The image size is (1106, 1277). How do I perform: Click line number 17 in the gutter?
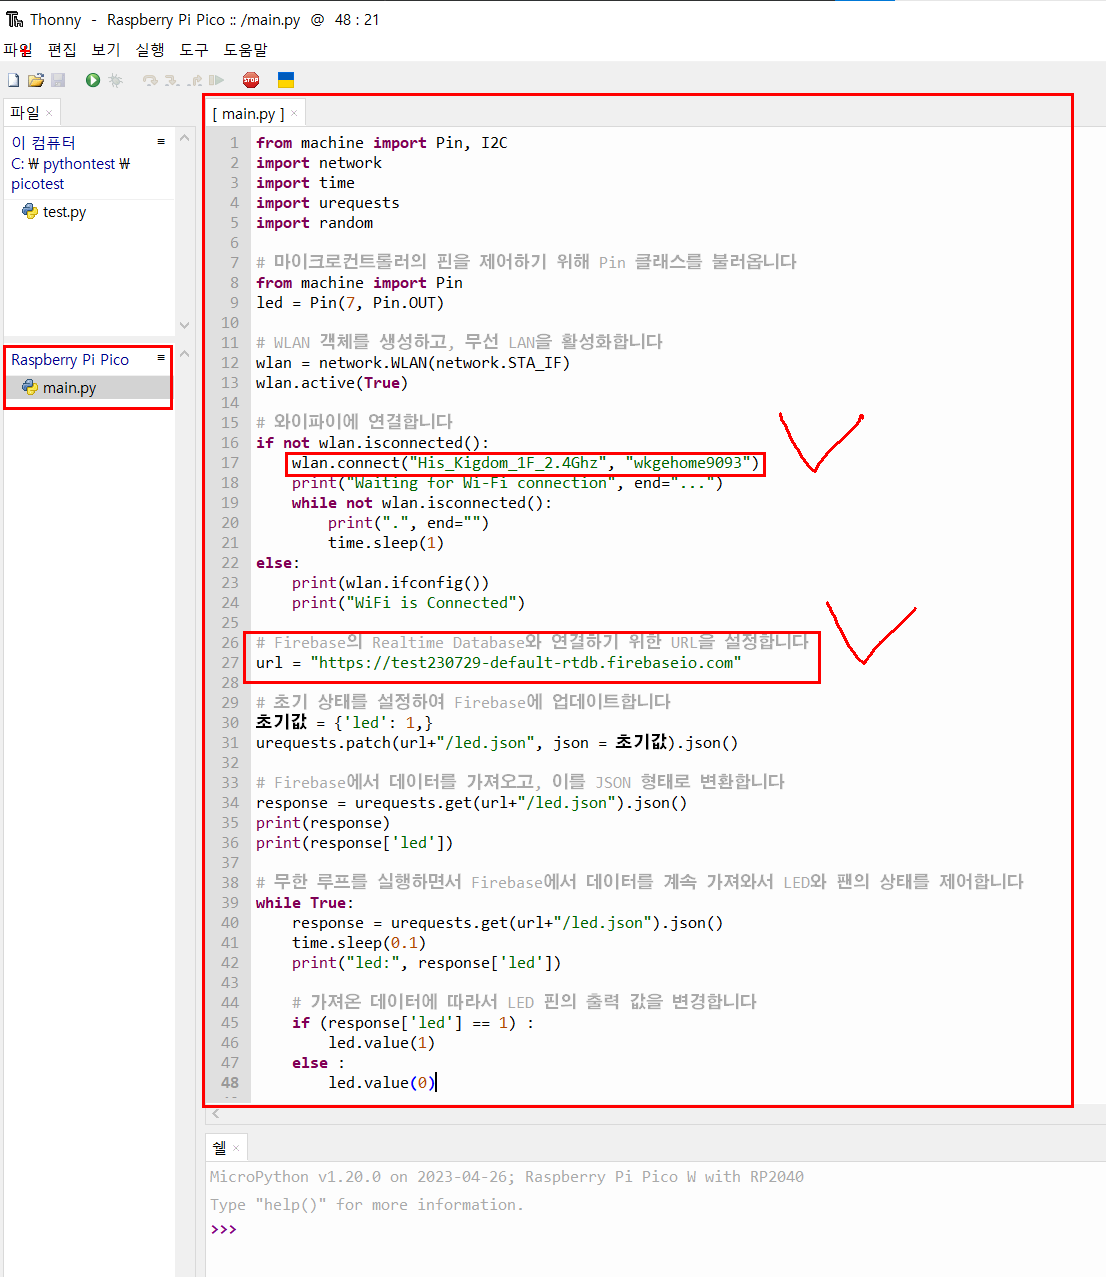[x=230, y=463]
